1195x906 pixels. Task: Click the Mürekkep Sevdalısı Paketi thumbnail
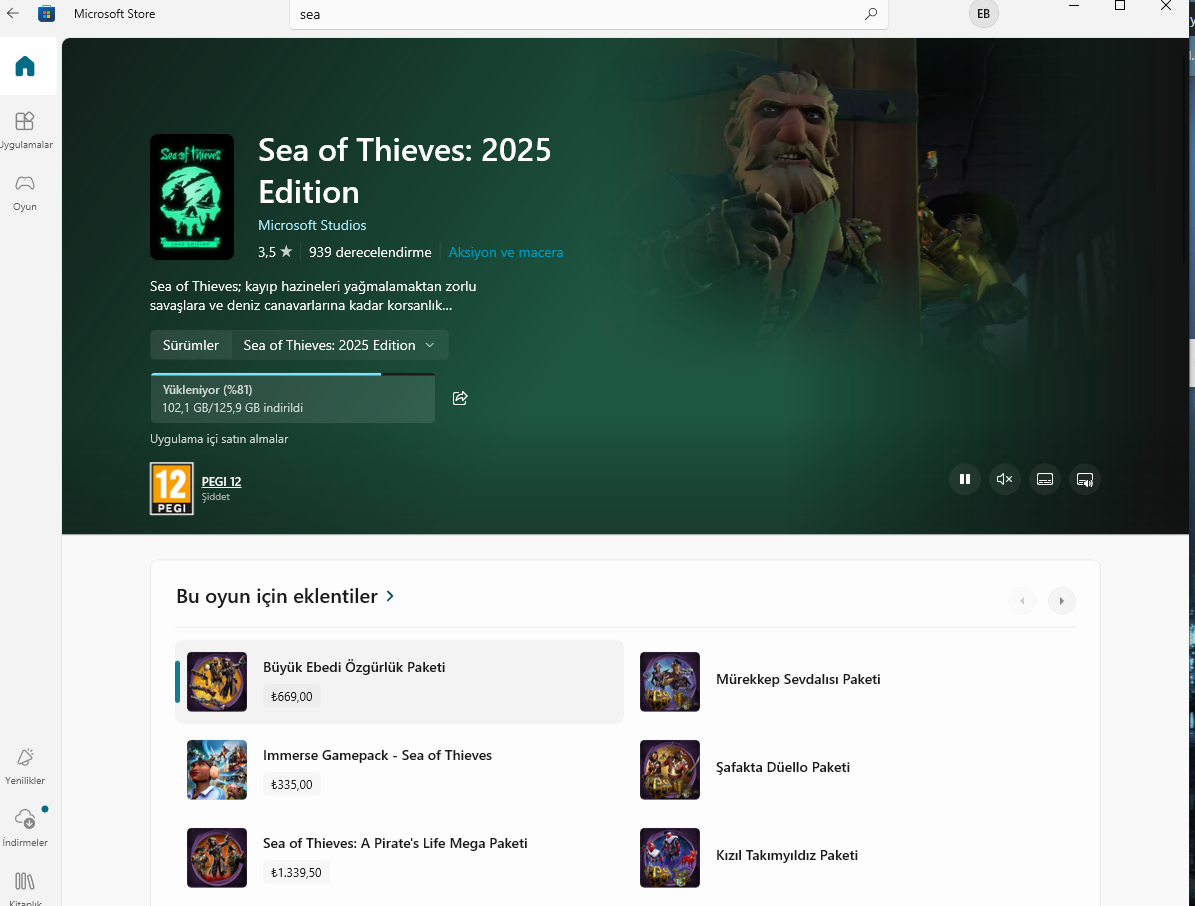[669, 681]
